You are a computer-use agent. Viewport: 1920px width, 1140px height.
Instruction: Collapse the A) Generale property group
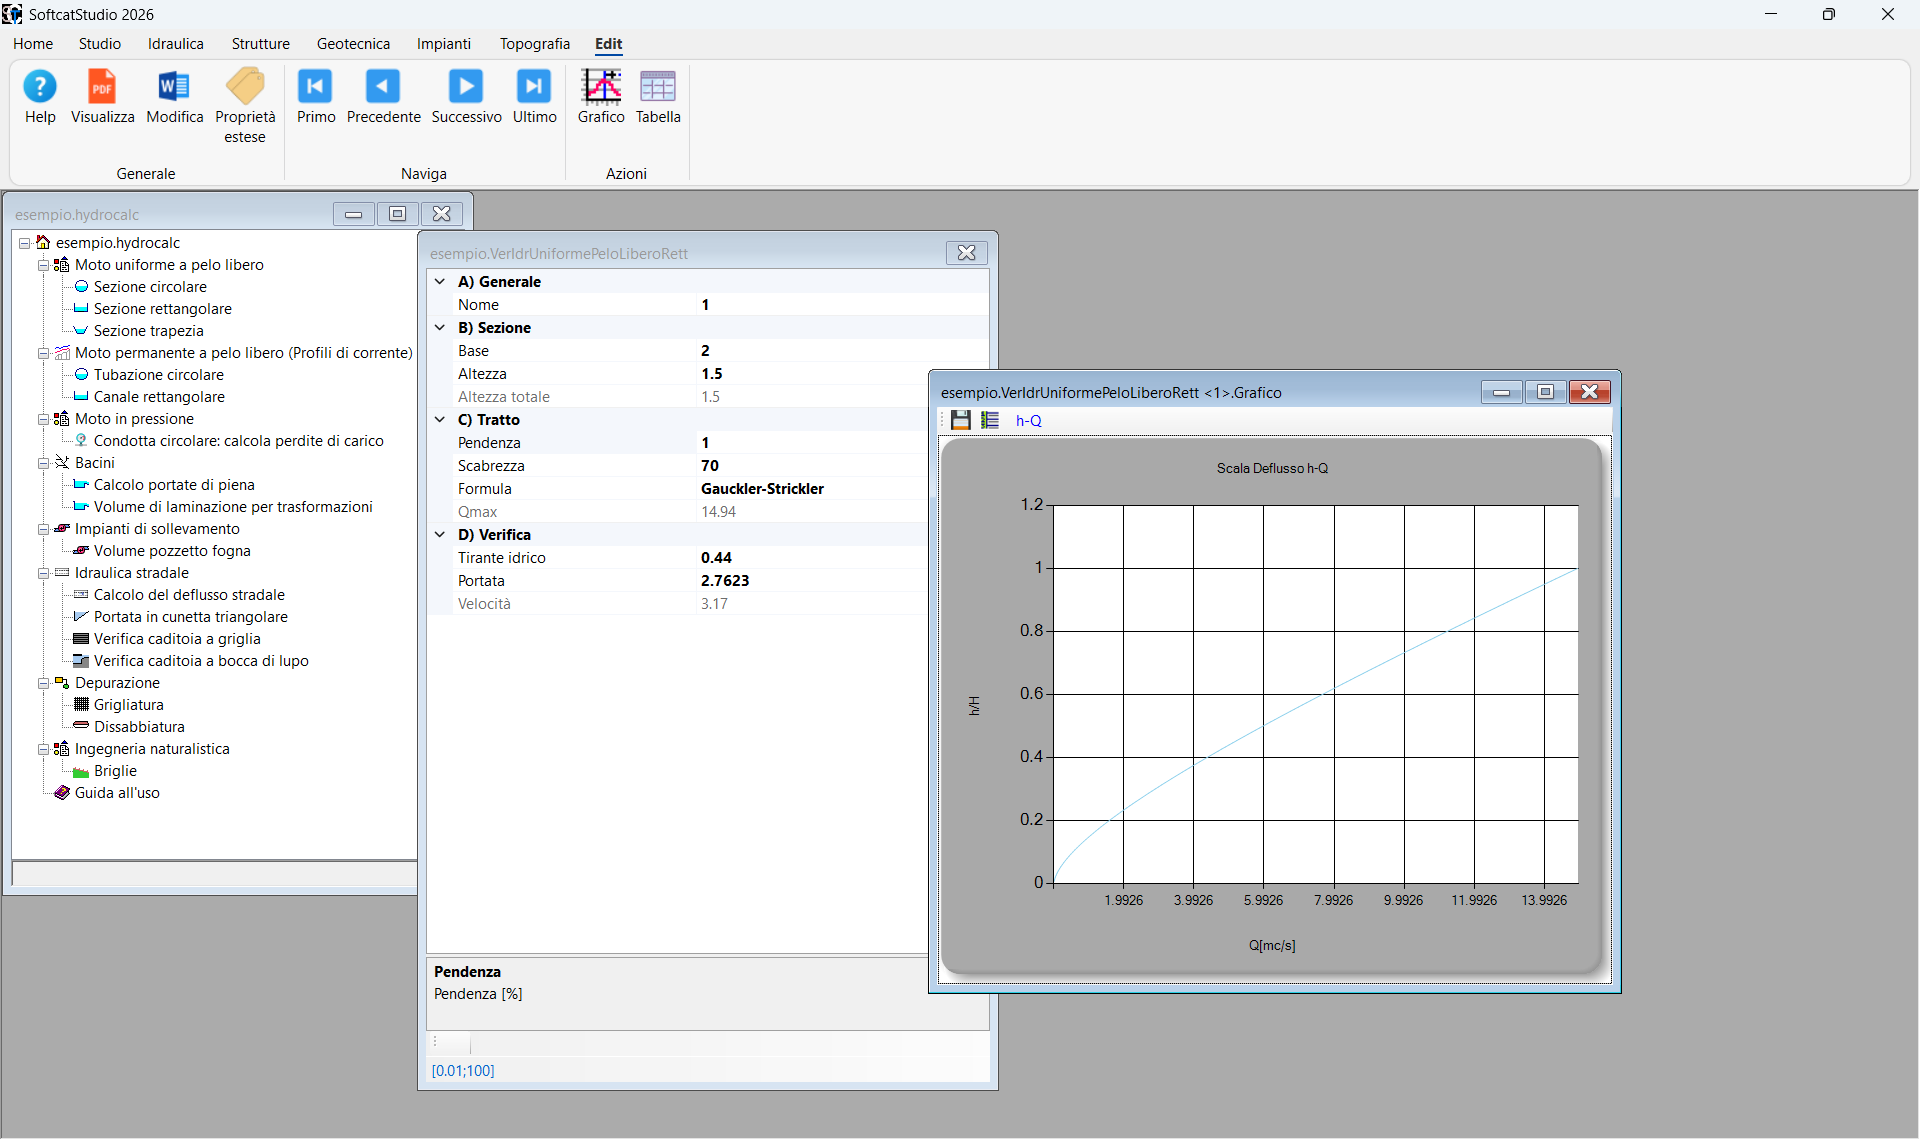coord(440,282)
